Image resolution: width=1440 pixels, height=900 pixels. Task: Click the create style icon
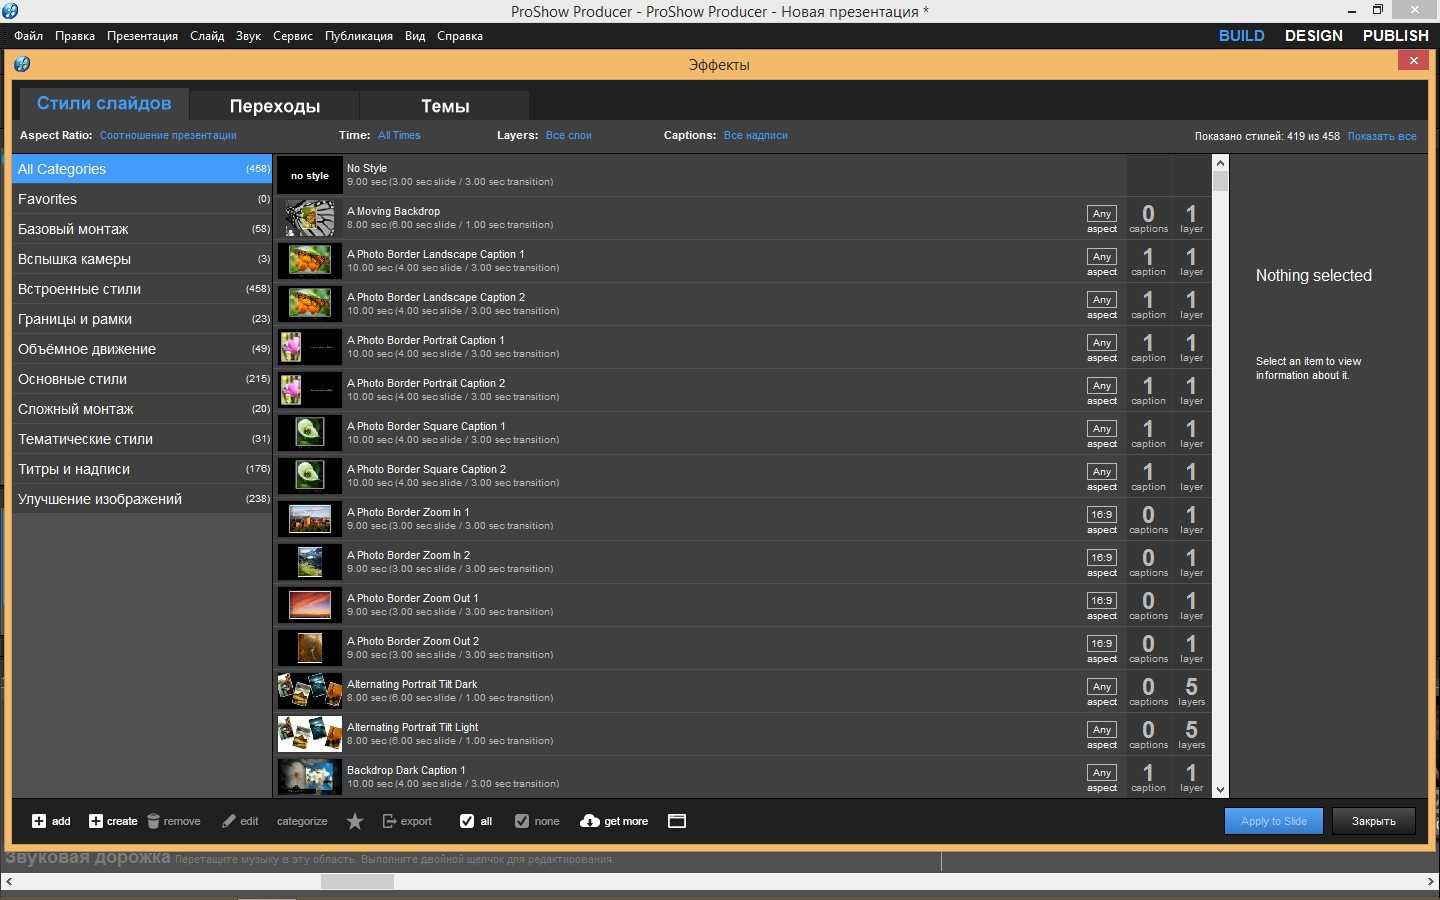point(96,821)
